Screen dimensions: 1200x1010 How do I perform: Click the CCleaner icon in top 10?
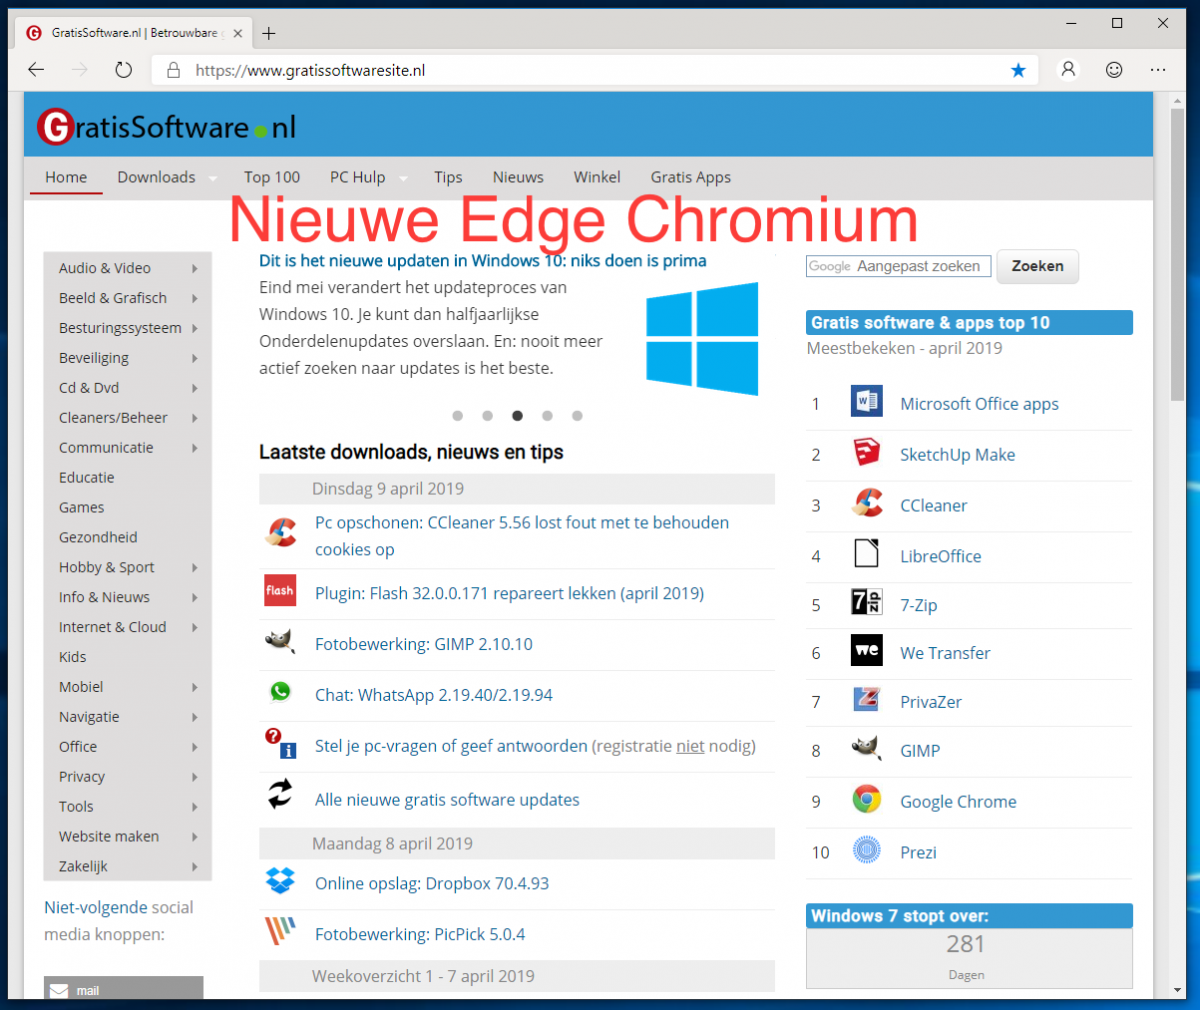click(x=866, y=504)
